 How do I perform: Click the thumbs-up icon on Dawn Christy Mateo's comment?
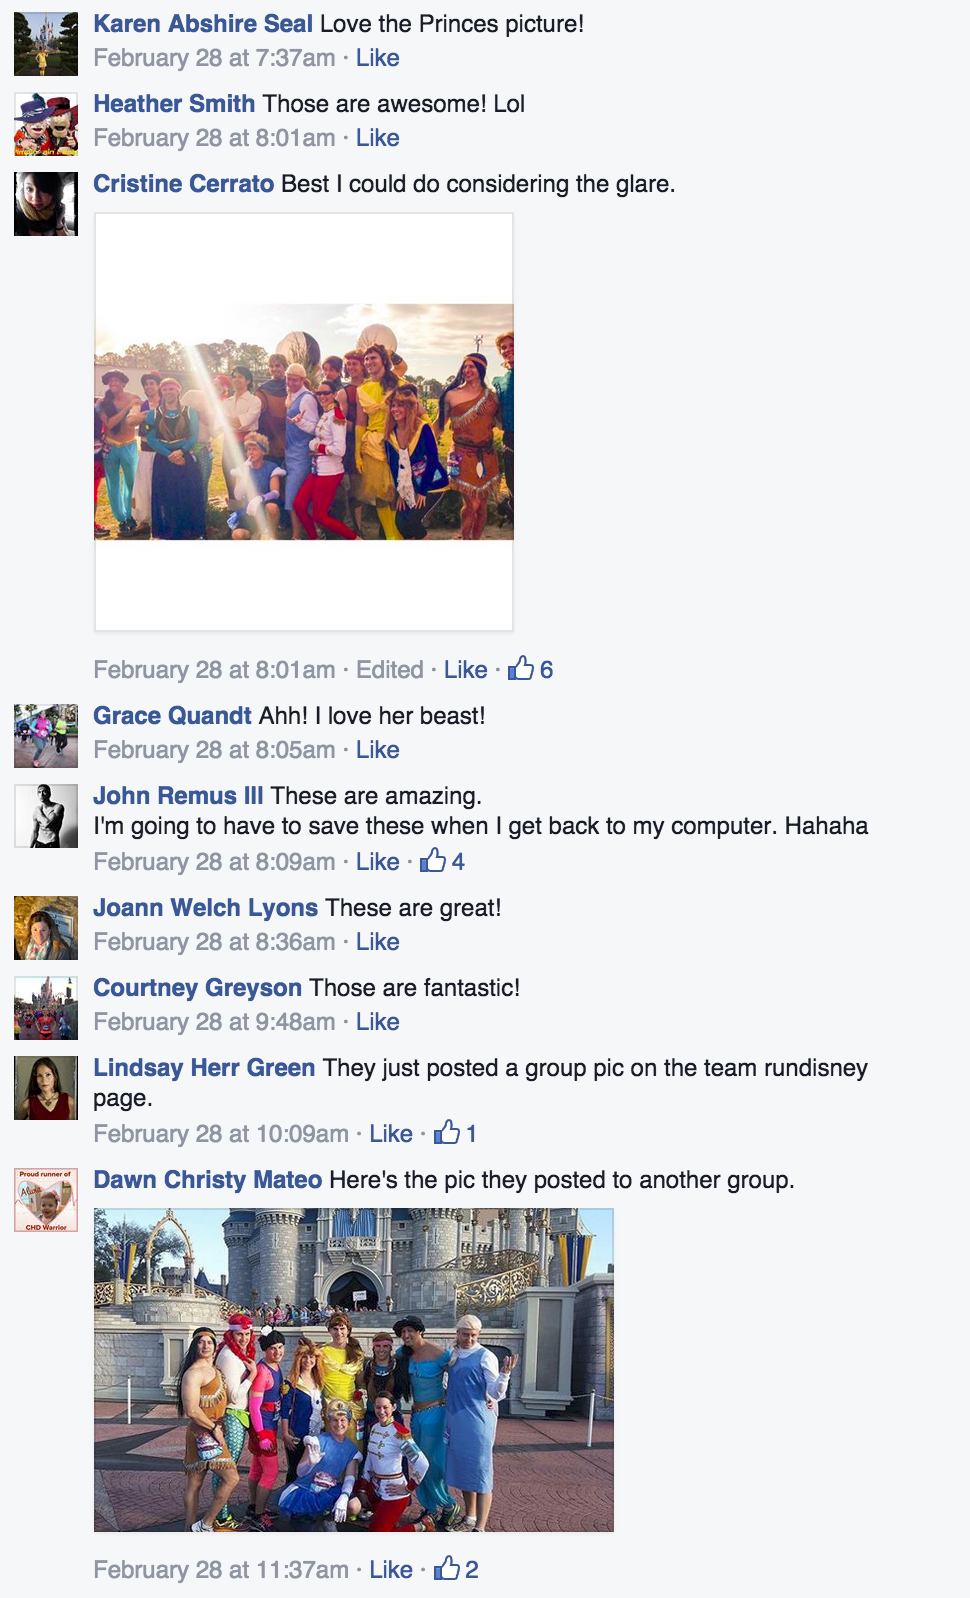tap(447, 1568)
